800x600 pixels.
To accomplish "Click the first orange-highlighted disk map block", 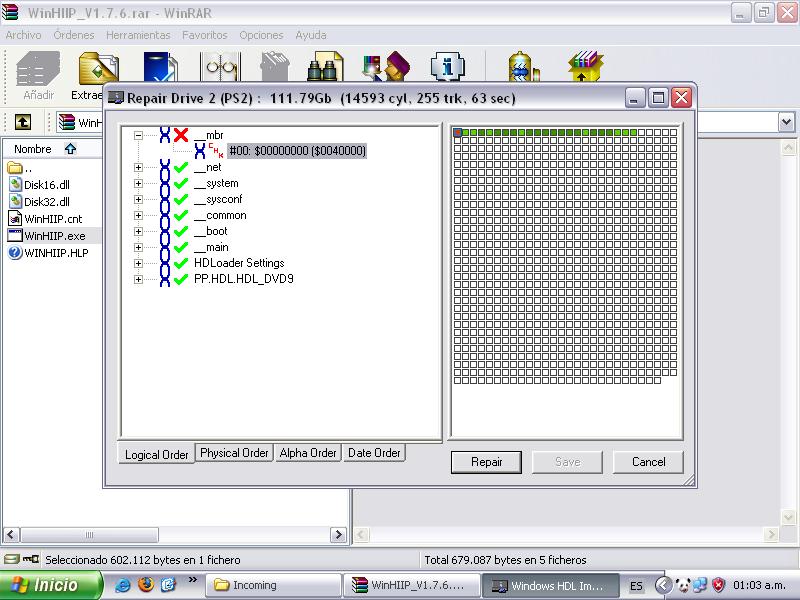I will click(458, 133).
